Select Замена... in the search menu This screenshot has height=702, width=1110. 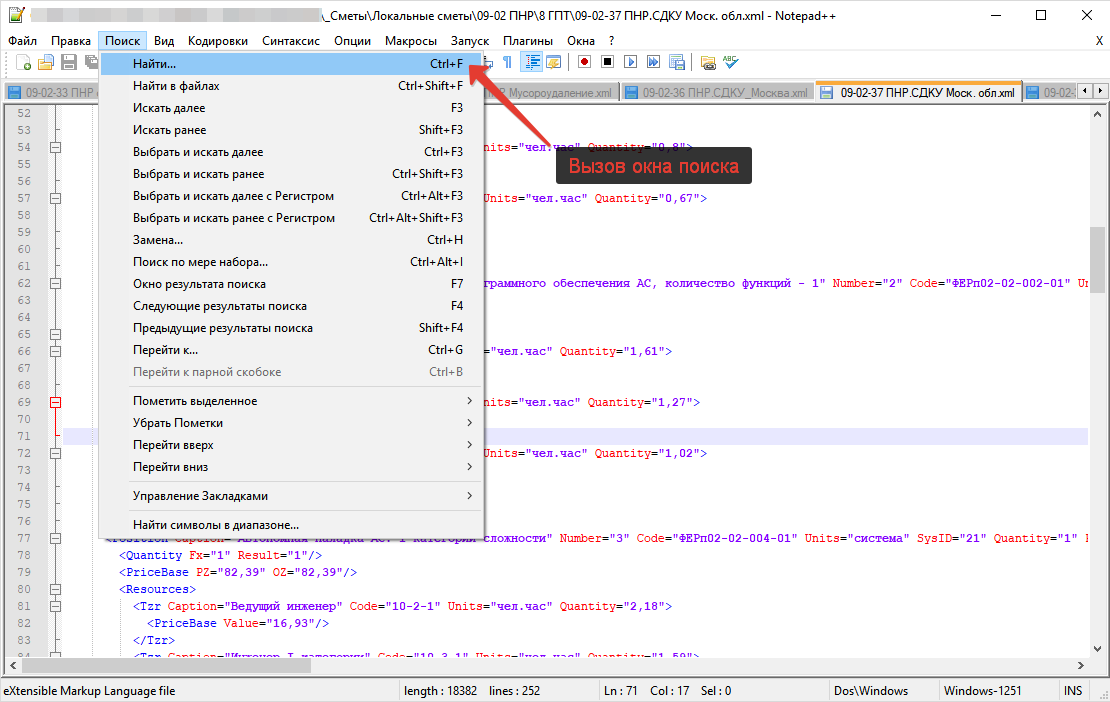(x=158, y=240)
